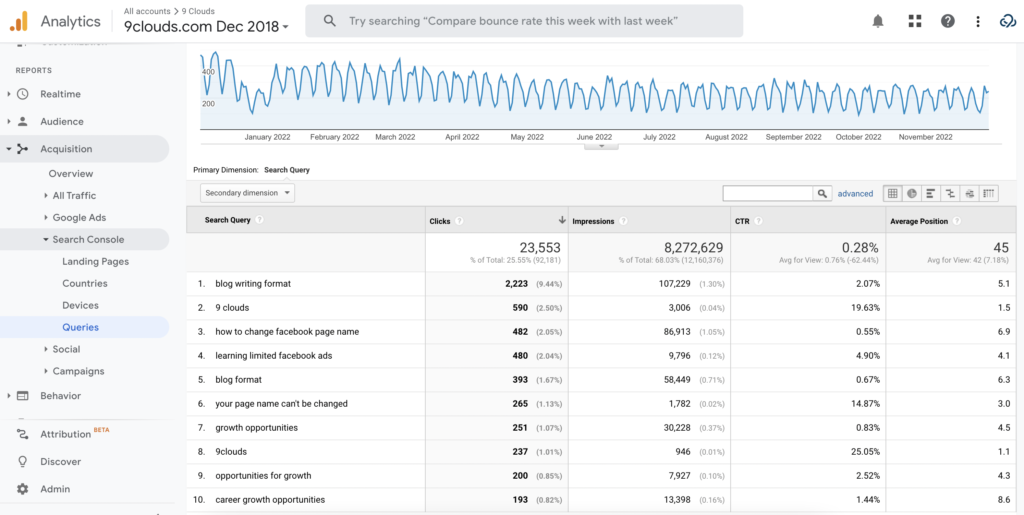This screenshot has width=1024, height=515.
Task: Focus the table filter input field
Action: [x=767, y=193]
